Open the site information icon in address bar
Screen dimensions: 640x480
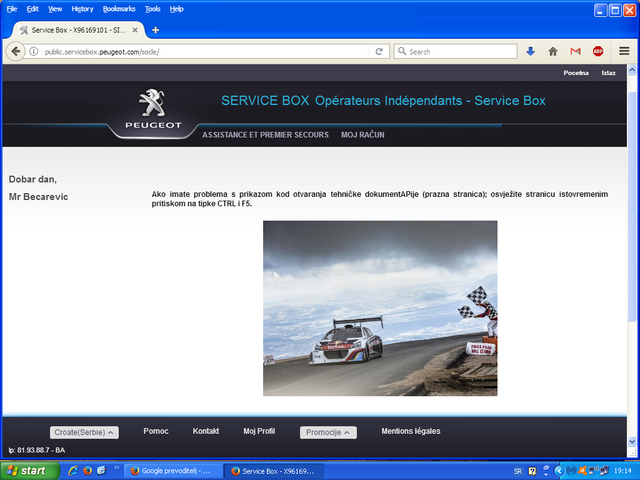tap(33, 51)
